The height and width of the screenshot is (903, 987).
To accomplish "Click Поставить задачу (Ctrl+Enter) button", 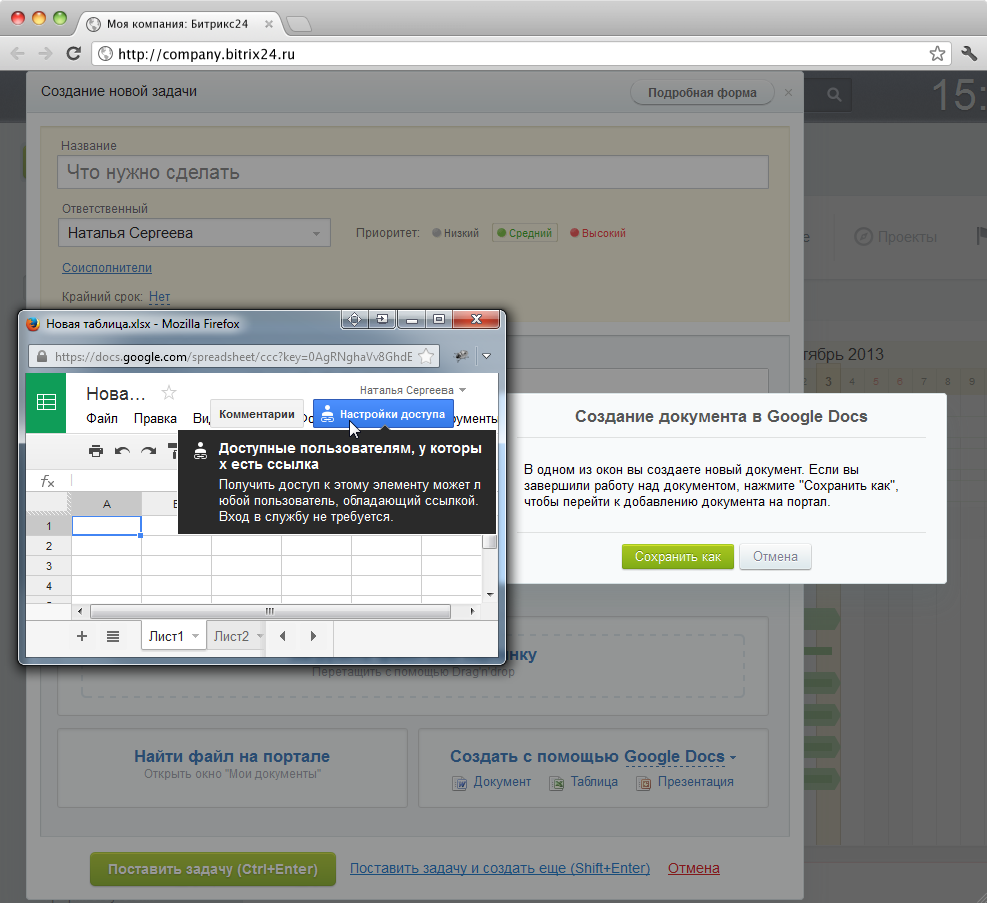I will point(213,869).
